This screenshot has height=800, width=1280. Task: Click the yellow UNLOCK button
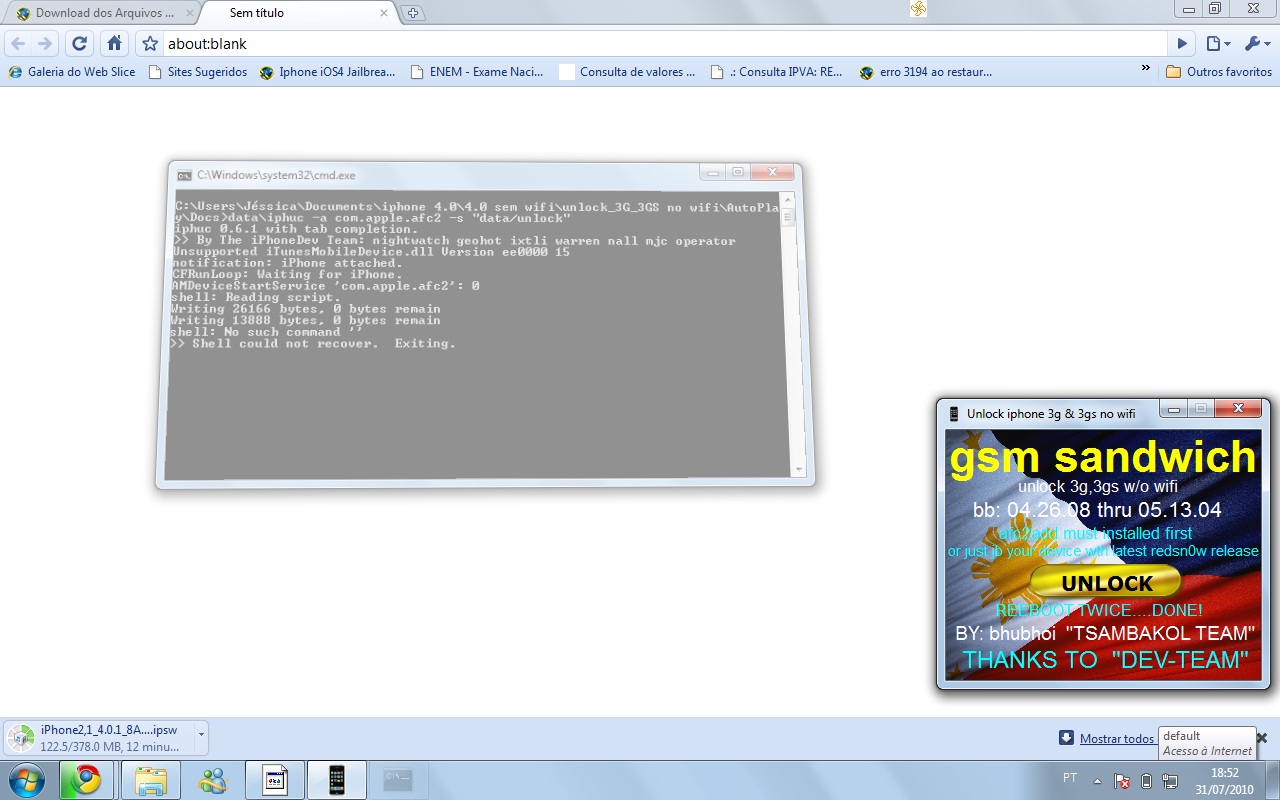[x=1106, y=583]
